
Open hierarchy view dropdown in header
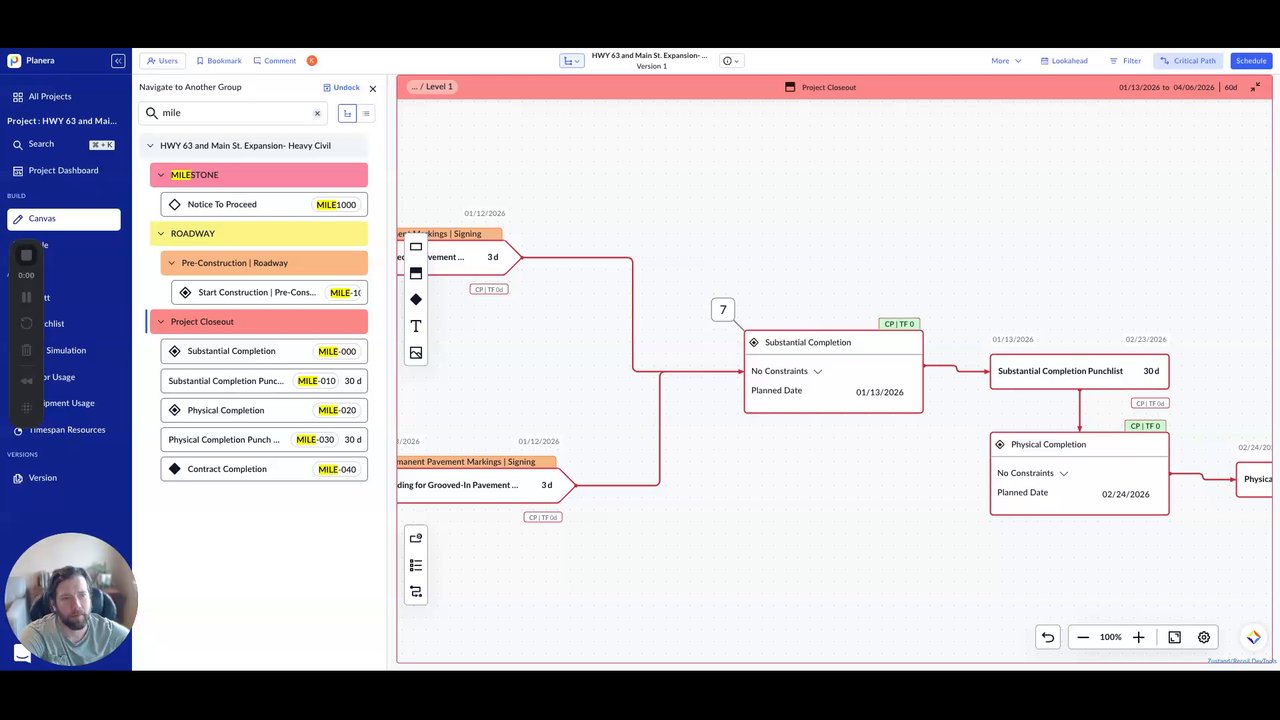point(572,61)
